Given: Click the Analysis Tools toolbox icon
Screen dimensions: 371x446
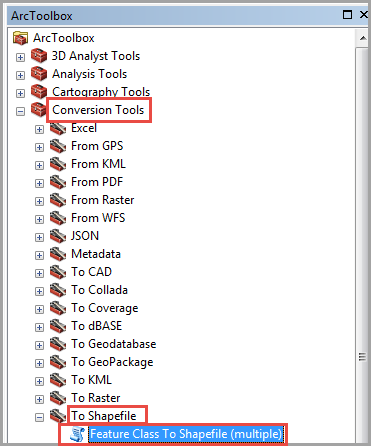Looking at the screenshot, I should click(39, 74).
